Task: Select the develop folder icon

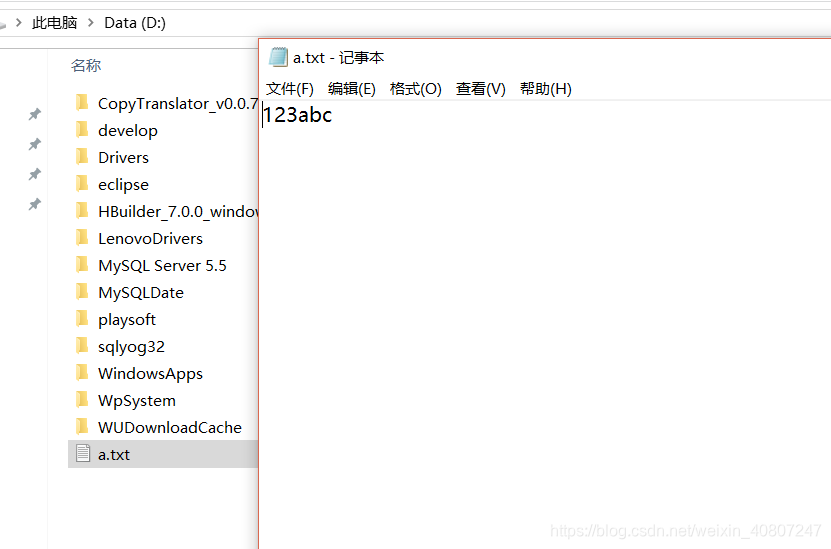Action: [82, 129]
